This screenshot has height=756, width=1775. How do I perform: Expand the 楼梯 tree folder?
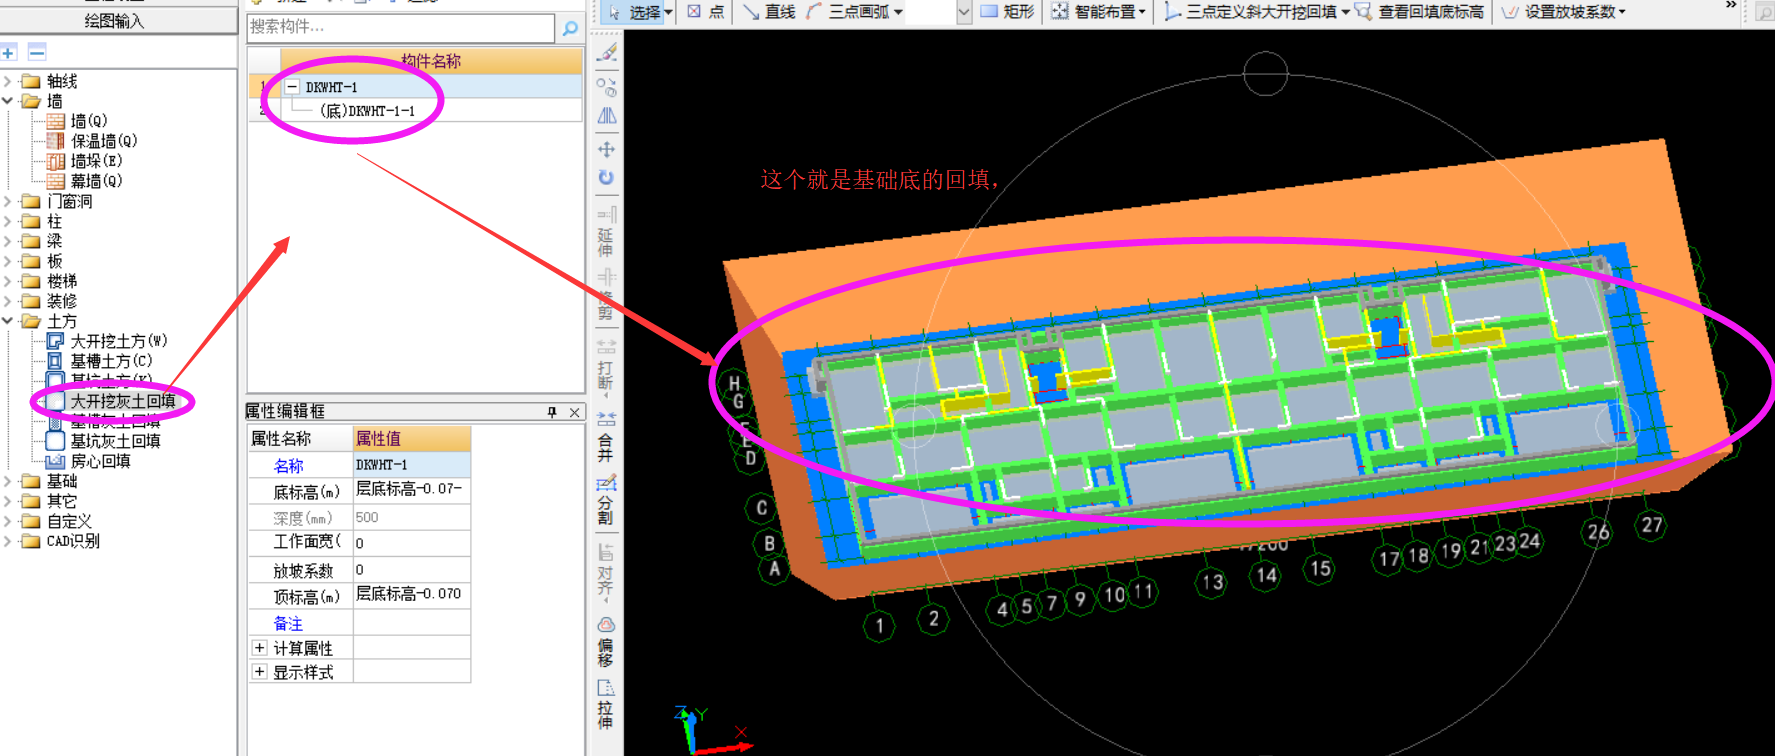tap(8, 281)
